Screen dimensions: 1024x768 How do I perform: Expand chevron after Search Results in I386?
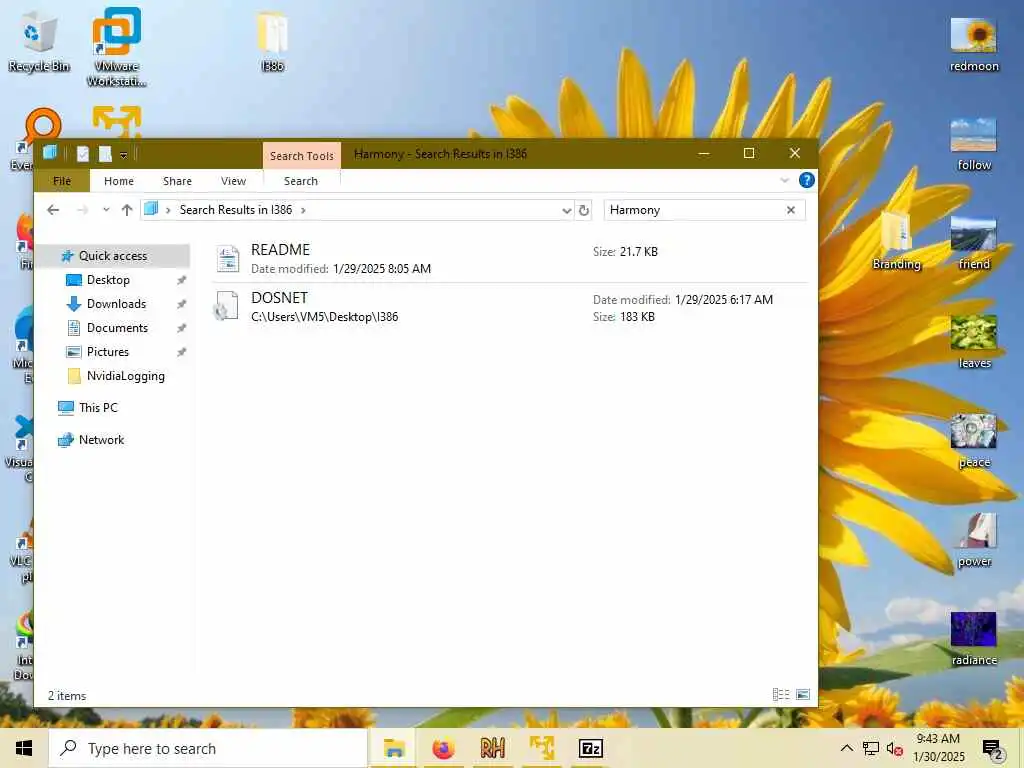pyautogui.click(x=303, y=210)
